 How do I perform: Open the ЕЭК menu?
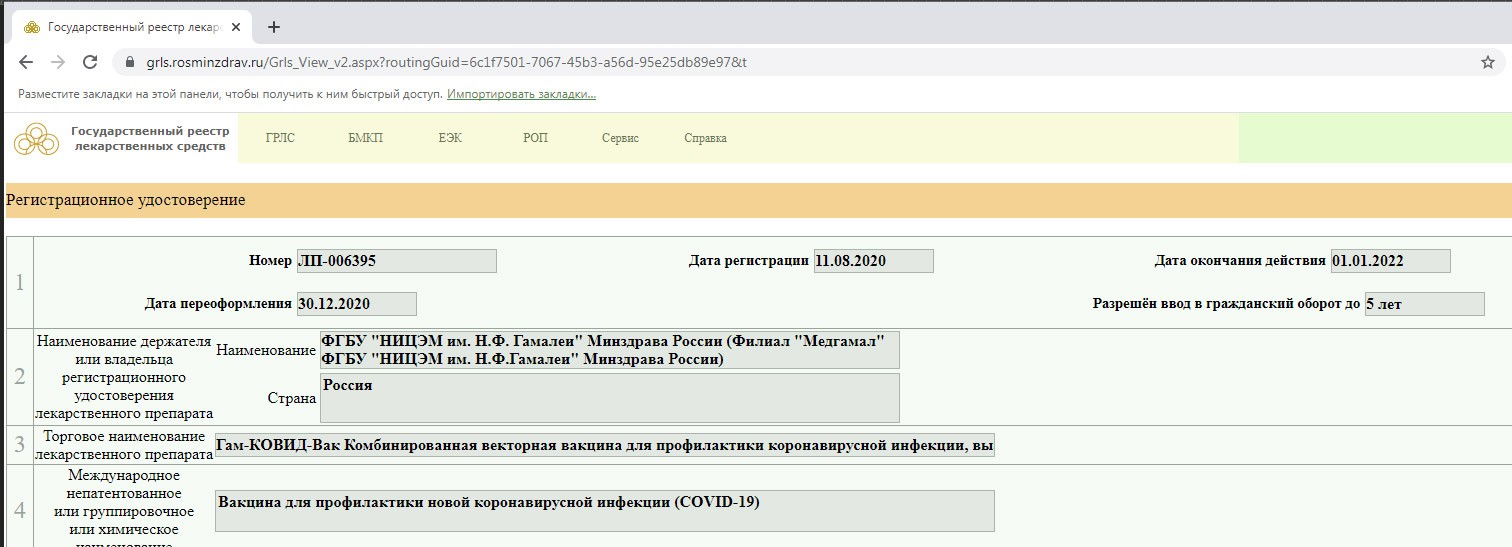(450, 138)
